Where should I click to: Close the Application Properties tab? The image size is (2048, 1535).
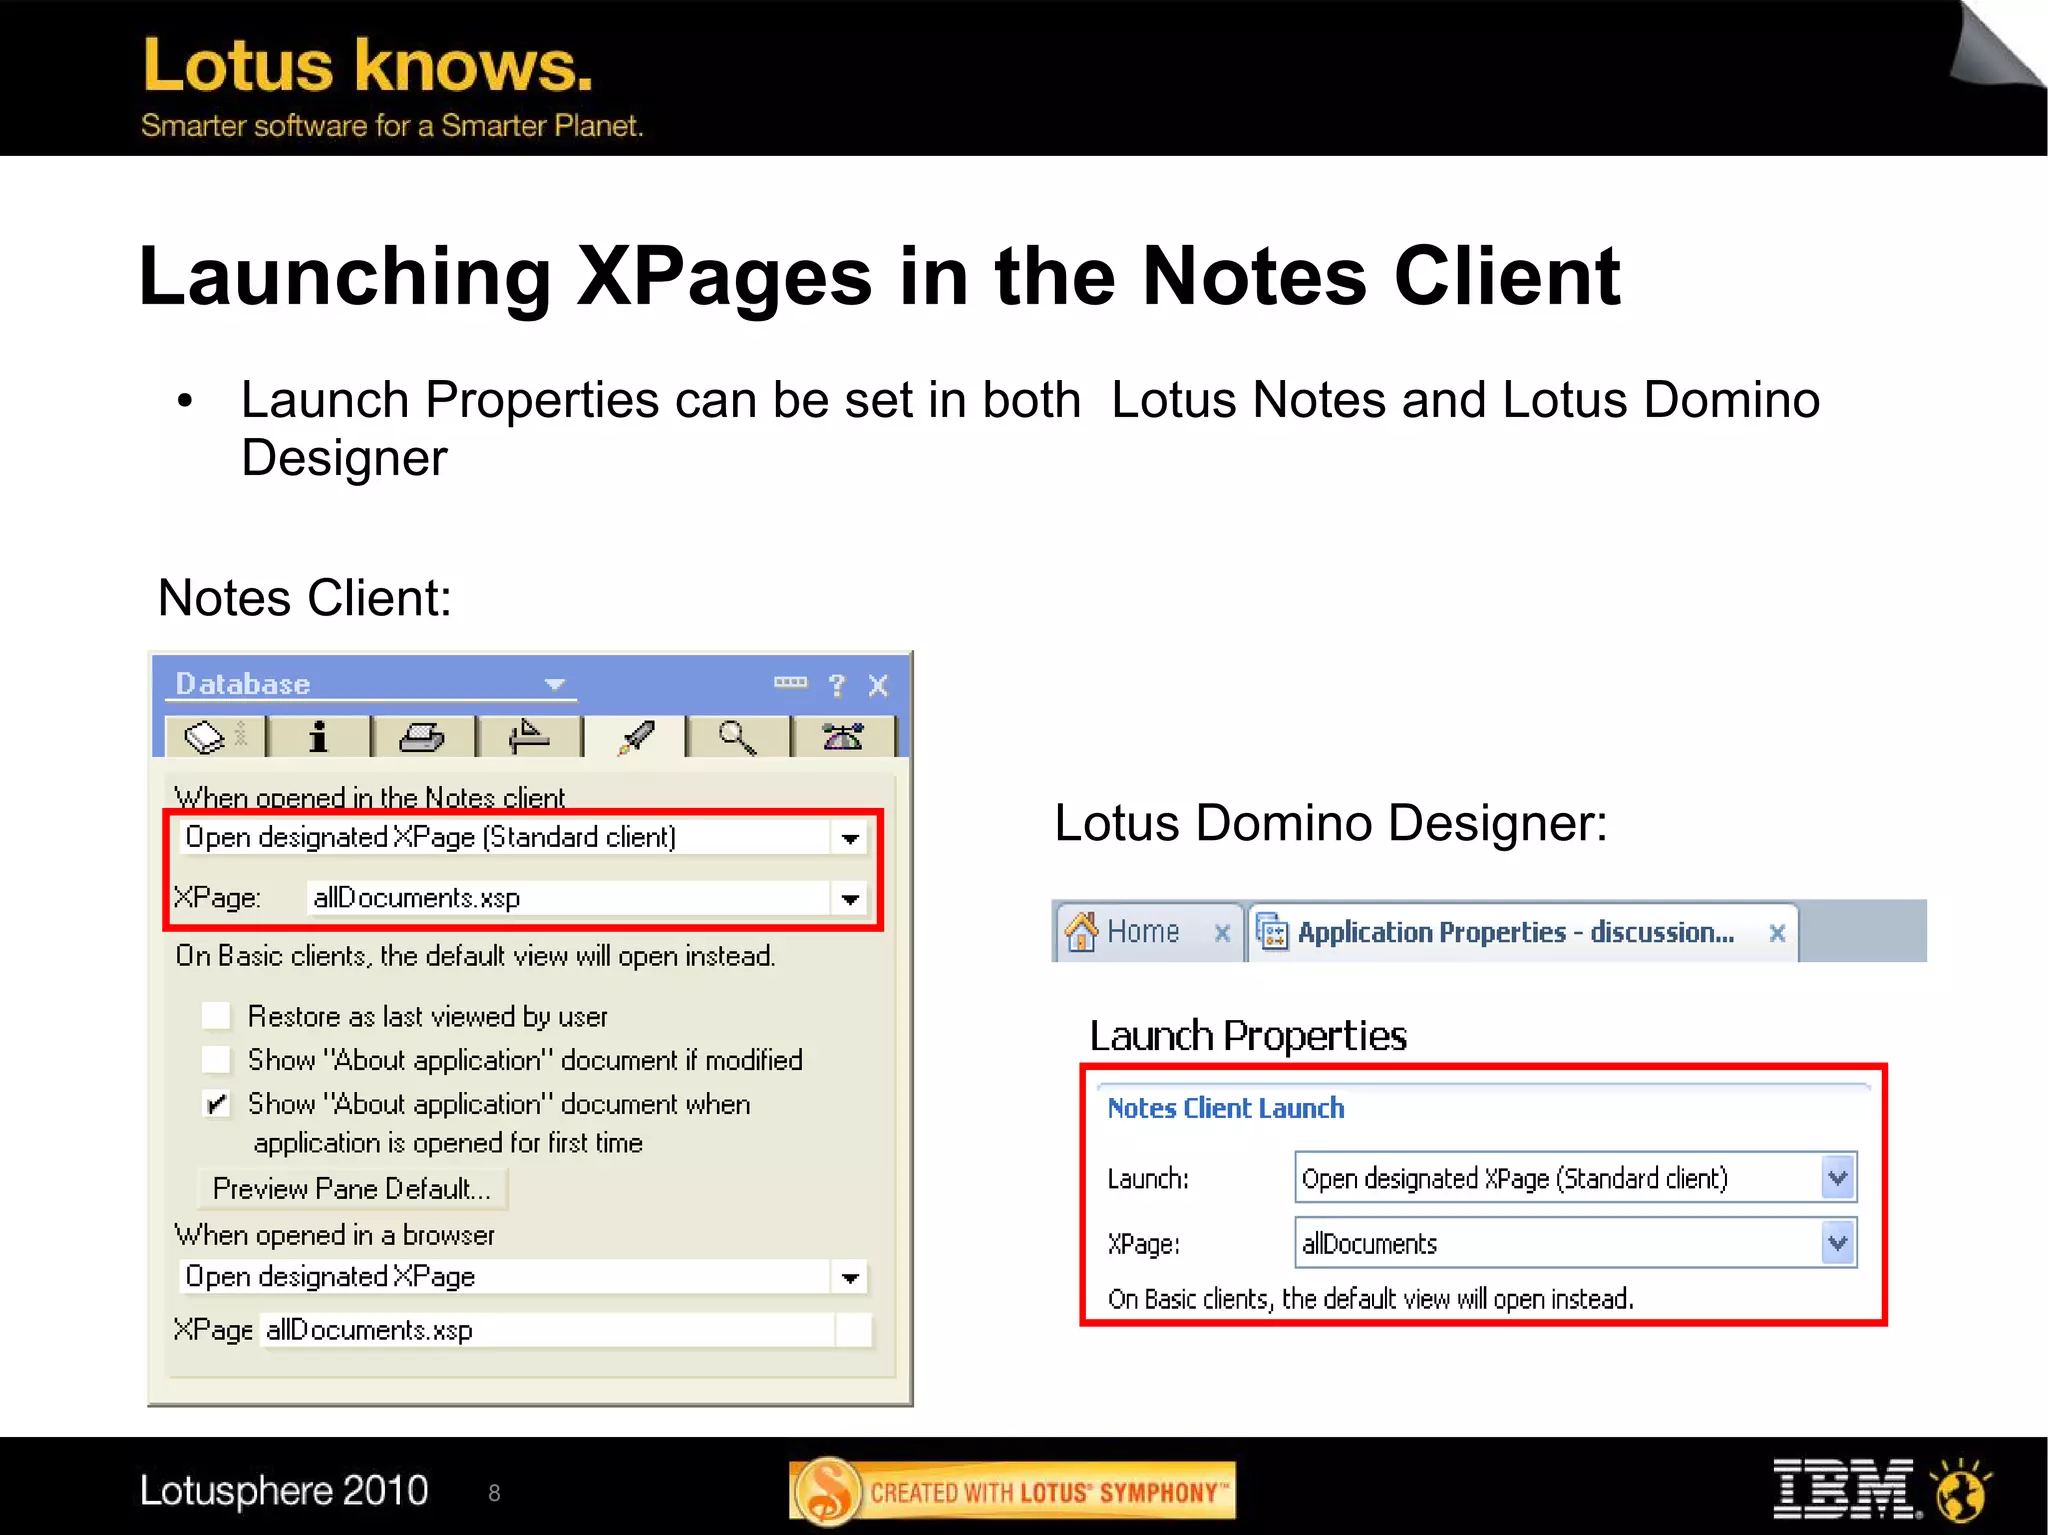(1777, 933)
